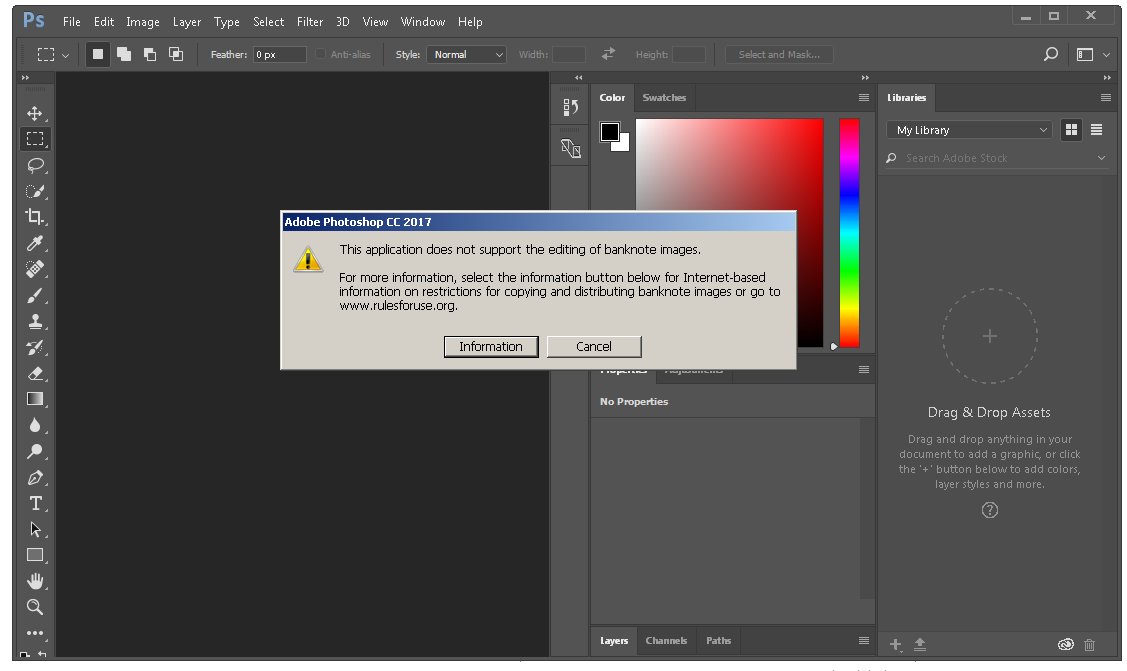Open the My Library dropdown
Image resolution: width=1127 pixels, height=671 pixels.
click(x=970, y=130)
